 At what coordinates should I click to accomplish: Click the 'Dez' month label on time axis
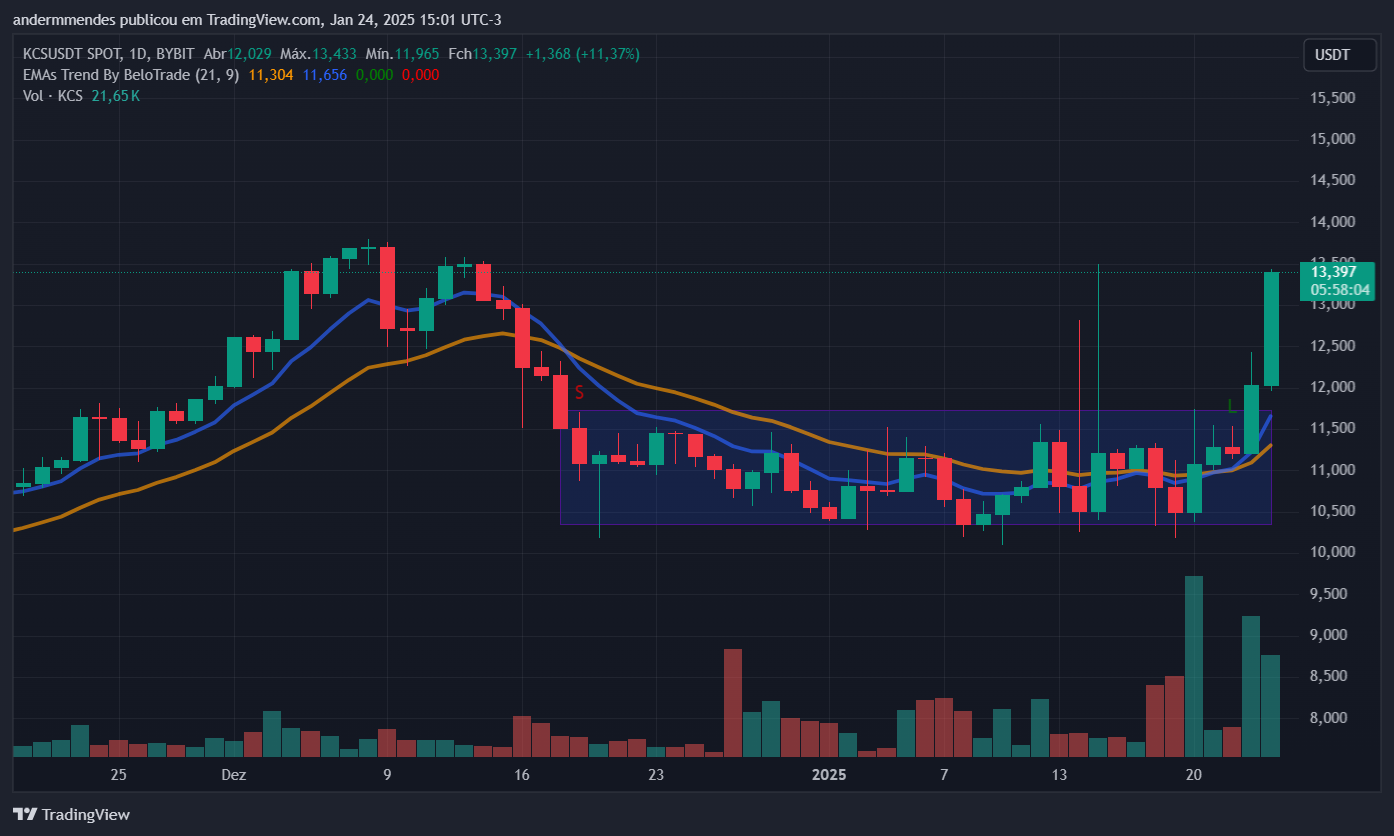233,775
